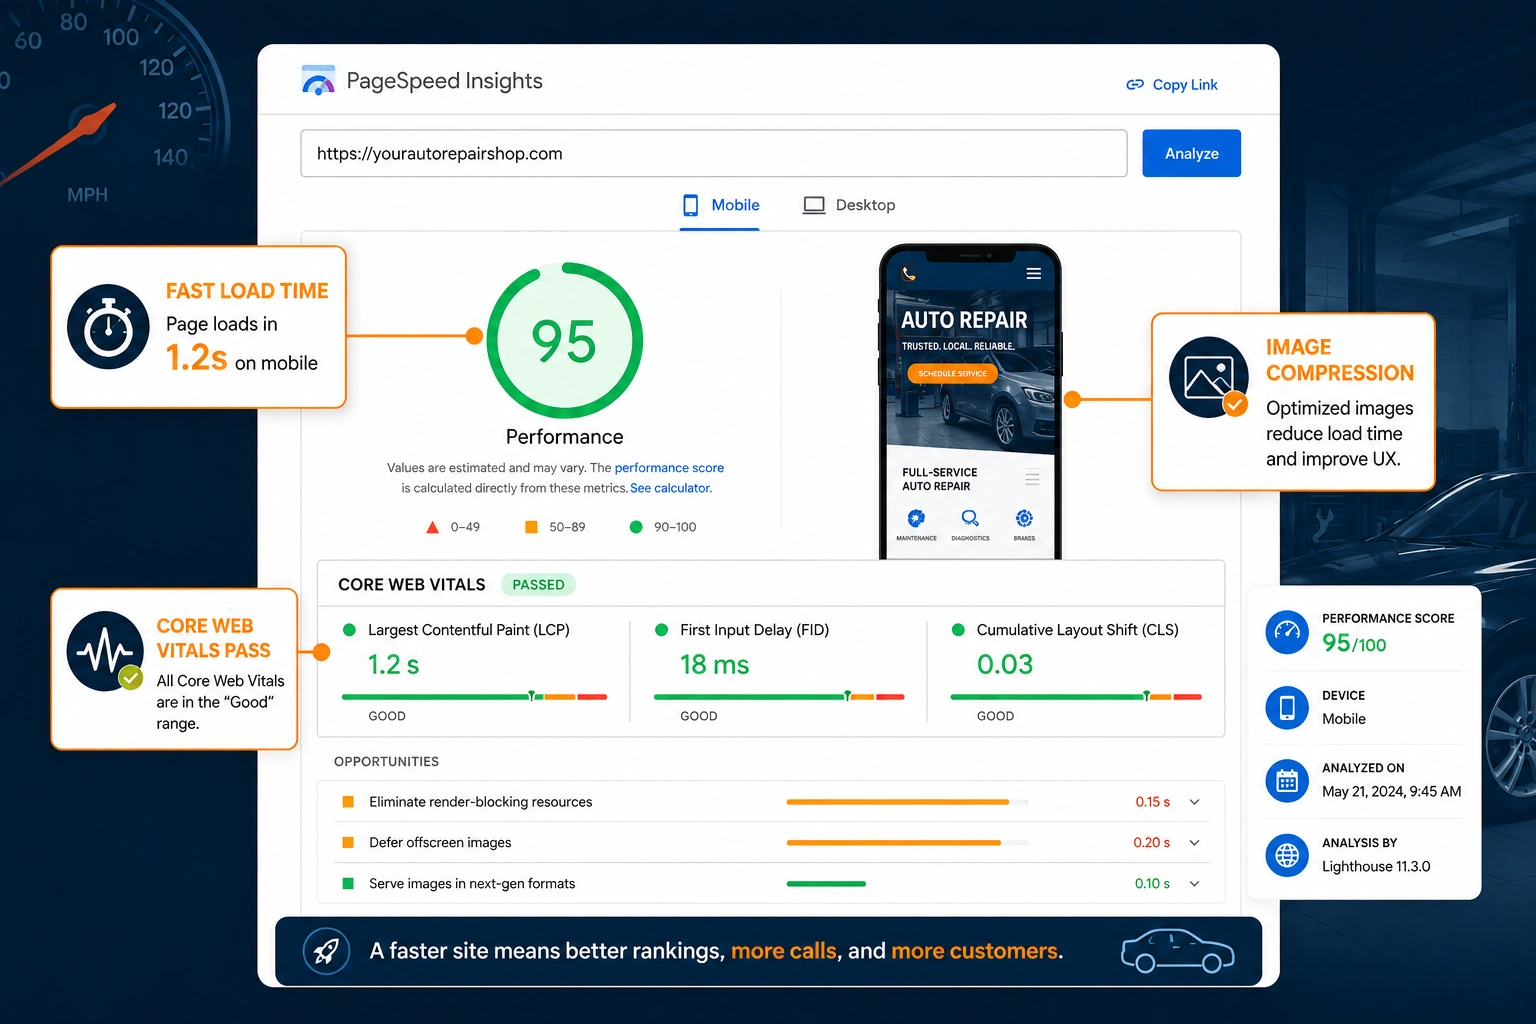Click the Maintenance icon in phone mockup

click(916, 518)
